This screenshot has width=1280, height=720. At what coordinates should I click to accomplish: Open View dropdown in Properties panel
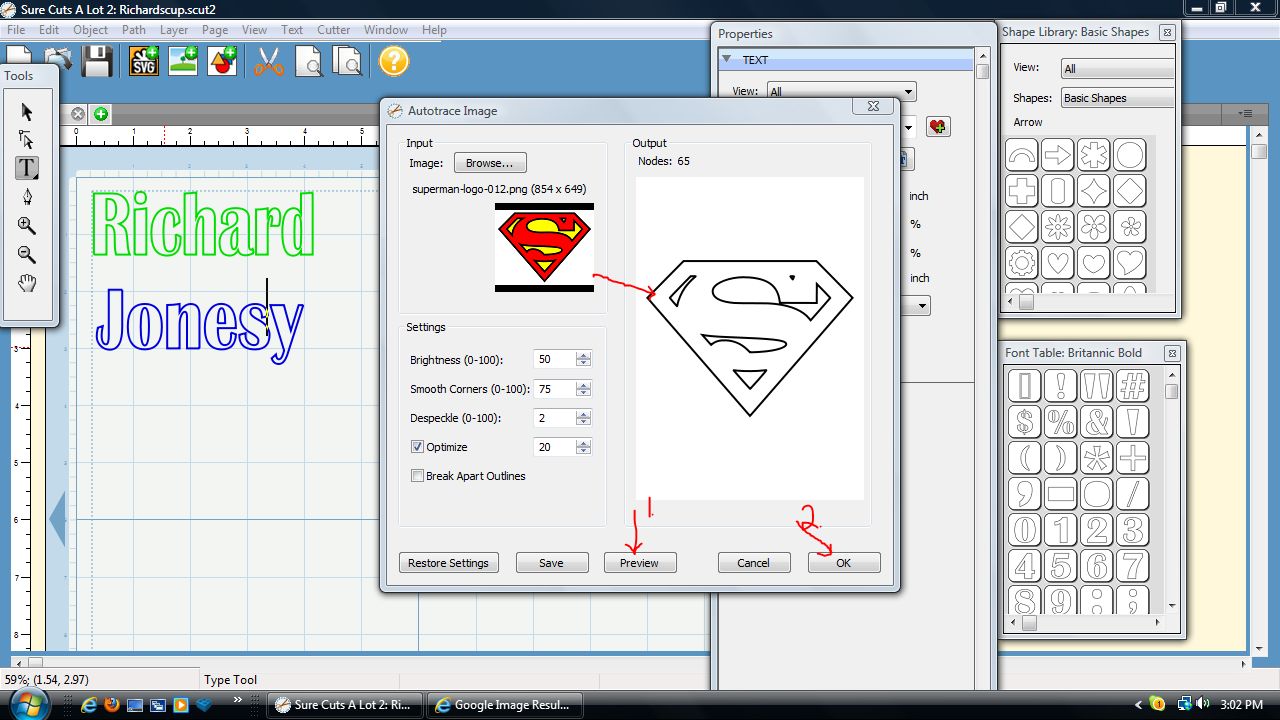tap(840, 91)
